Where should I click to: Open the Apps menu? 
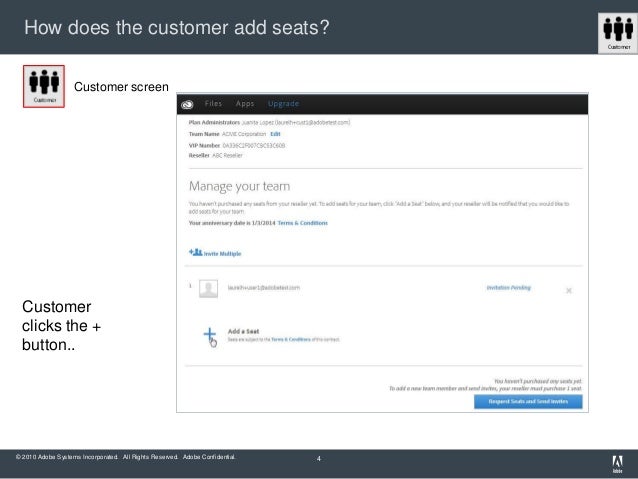click(x=245, y=104)
